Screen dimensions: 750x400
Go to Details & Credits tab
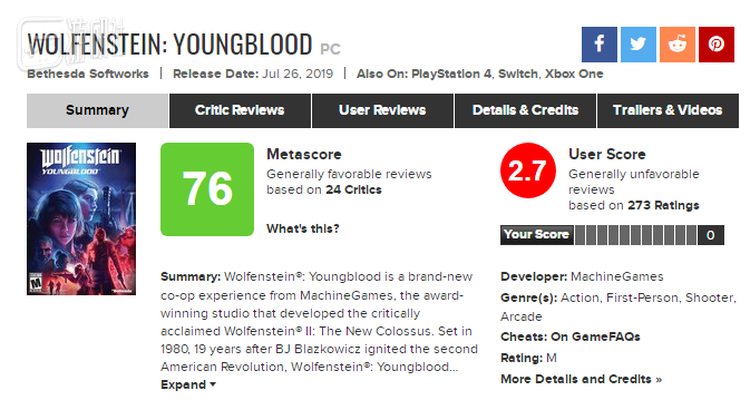(525, 110)
